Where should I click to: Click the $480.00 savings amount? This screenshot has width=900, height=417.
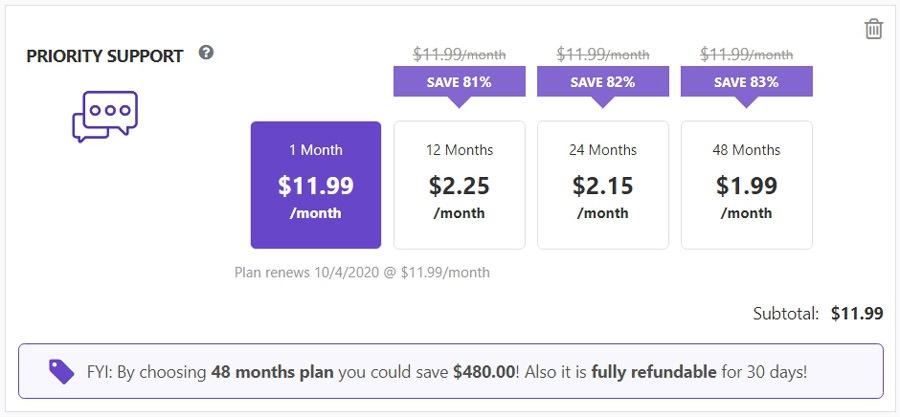[484, 372]
